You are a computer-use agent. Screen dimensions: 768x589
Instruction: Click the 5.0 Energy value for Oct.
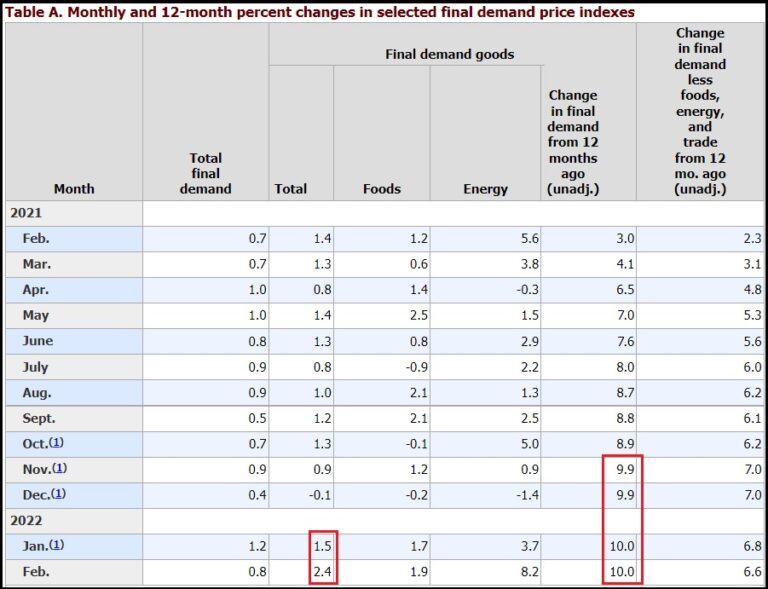529,444
